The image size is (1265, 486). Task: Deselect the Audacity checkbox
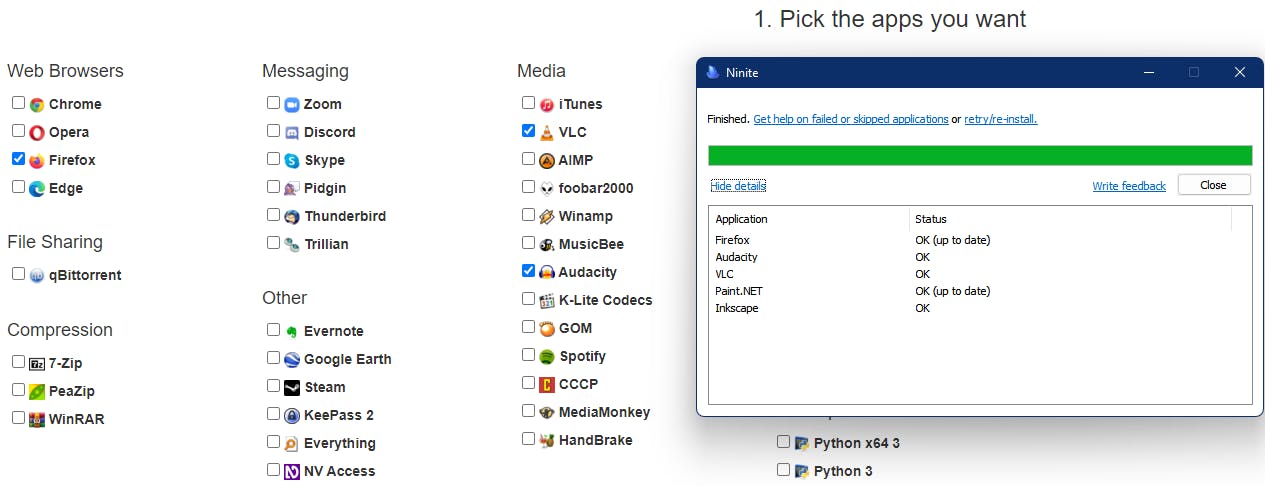click(528, 271)
